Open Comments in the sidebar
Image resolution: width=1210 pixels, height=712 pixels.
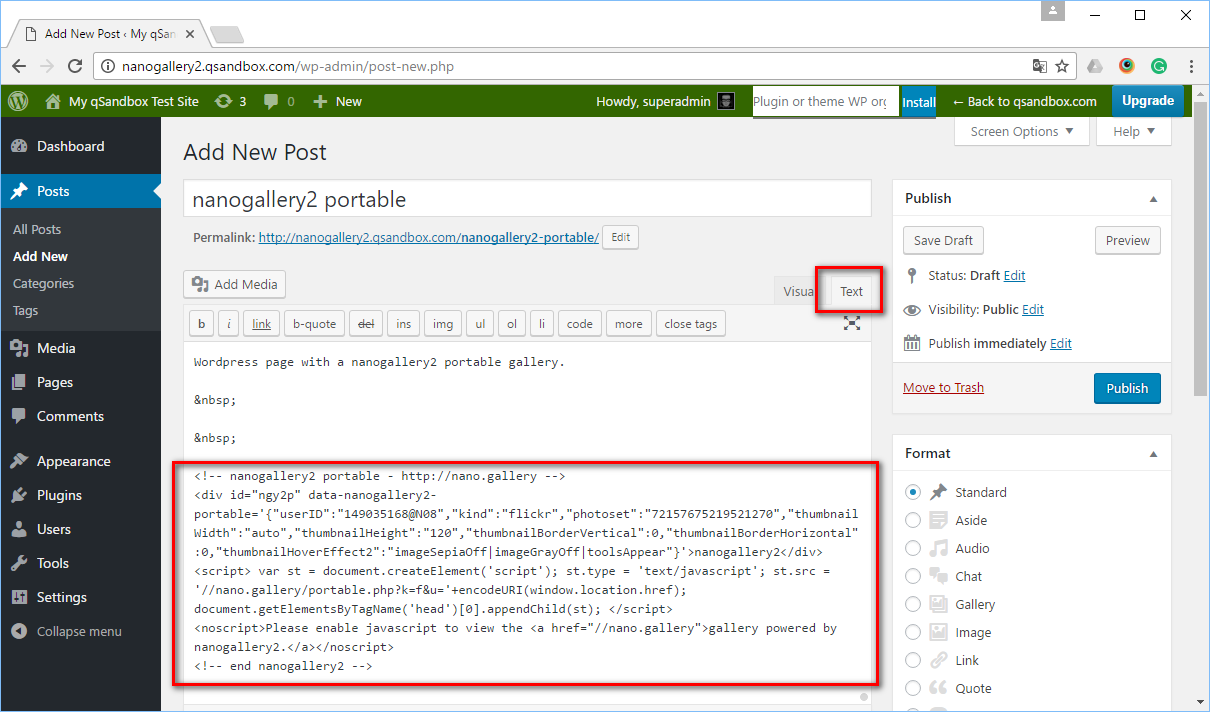[80, 416]
